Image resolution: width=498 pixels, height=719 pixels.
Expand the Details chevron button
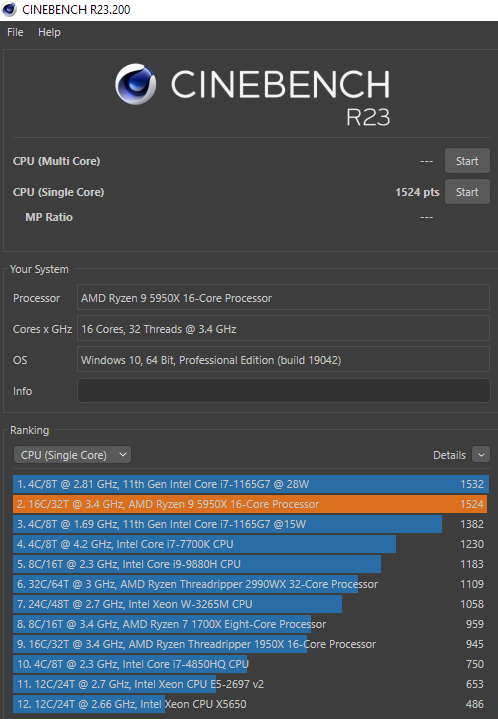(x=481, y=455)
